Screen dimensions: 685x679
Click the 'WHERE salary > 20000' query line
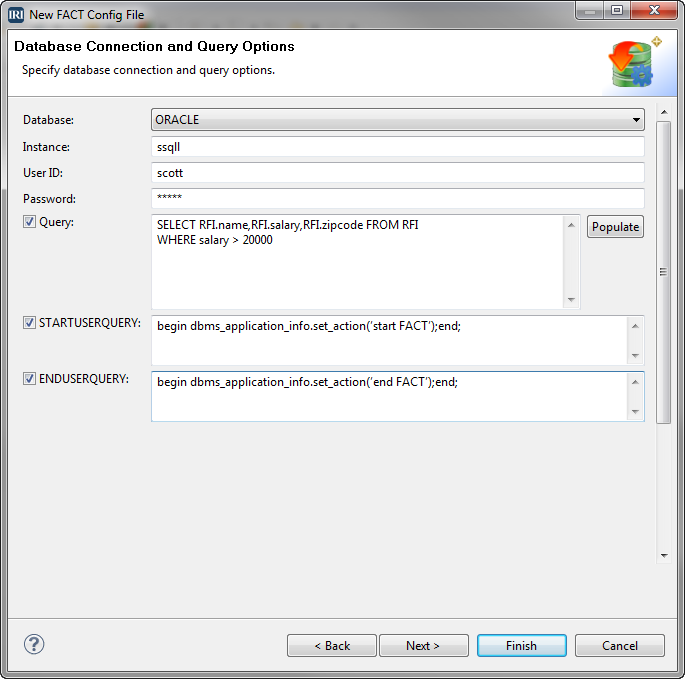[214, 240]
